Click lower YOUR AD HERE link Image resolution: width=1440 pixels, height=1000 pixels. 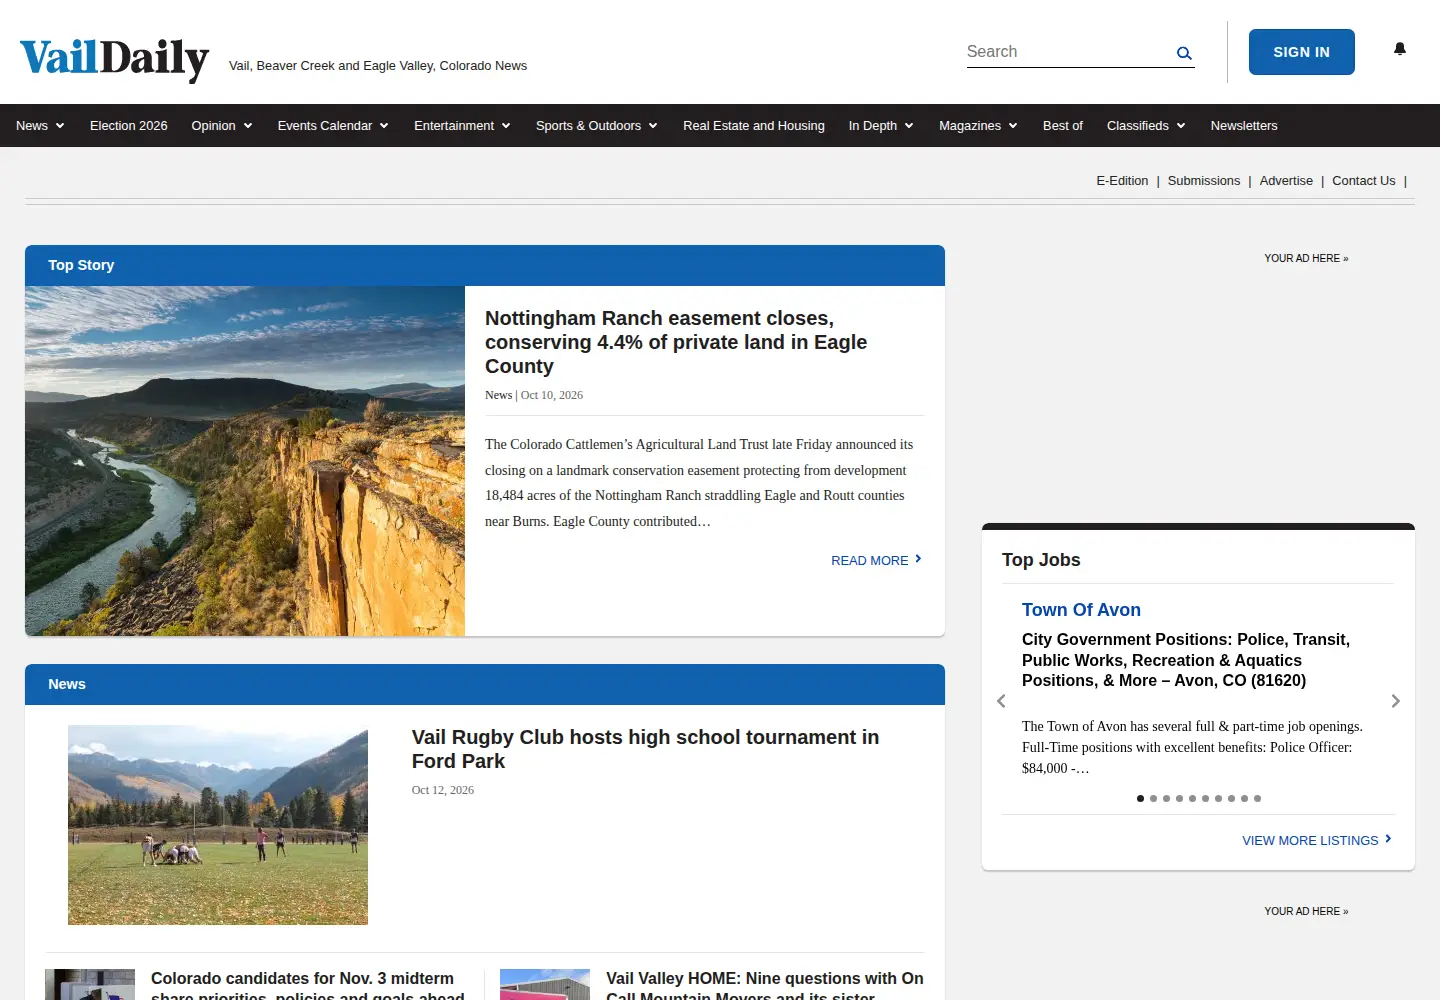coord(1306,911)
